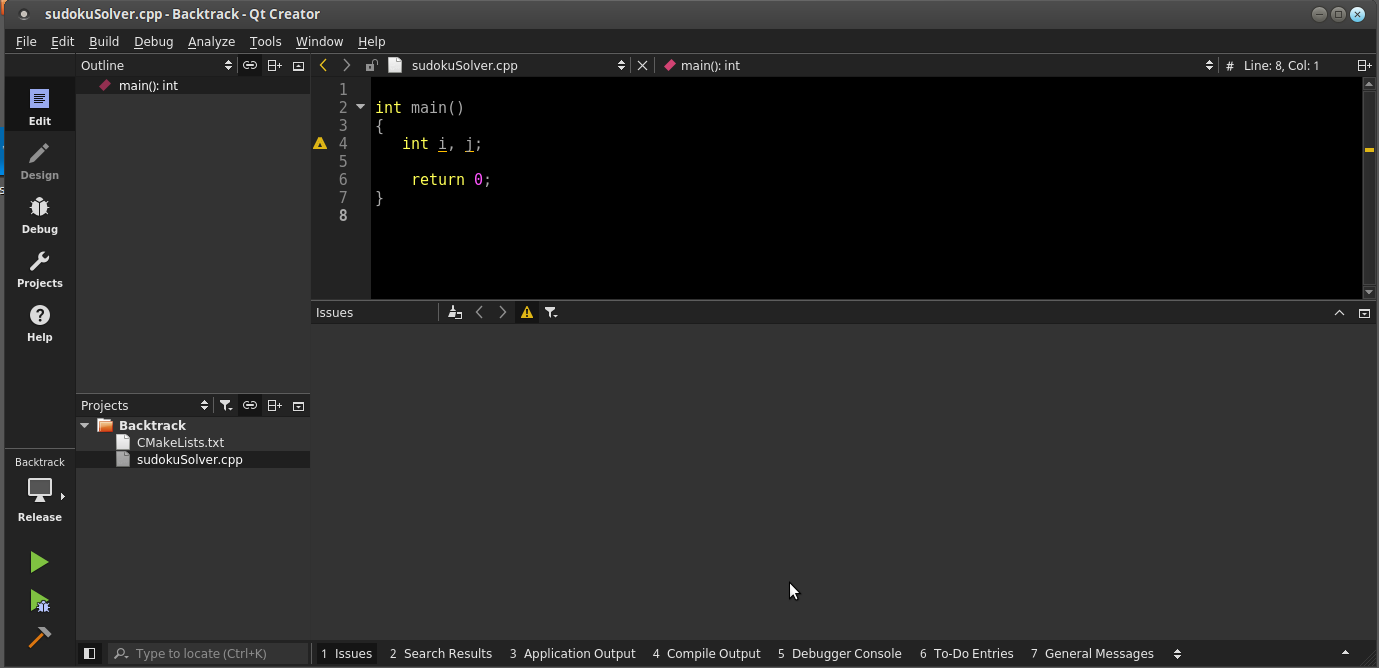Click the warning icon on line 4
This screenshot has width=1379, height=668.
pos(320,143)
